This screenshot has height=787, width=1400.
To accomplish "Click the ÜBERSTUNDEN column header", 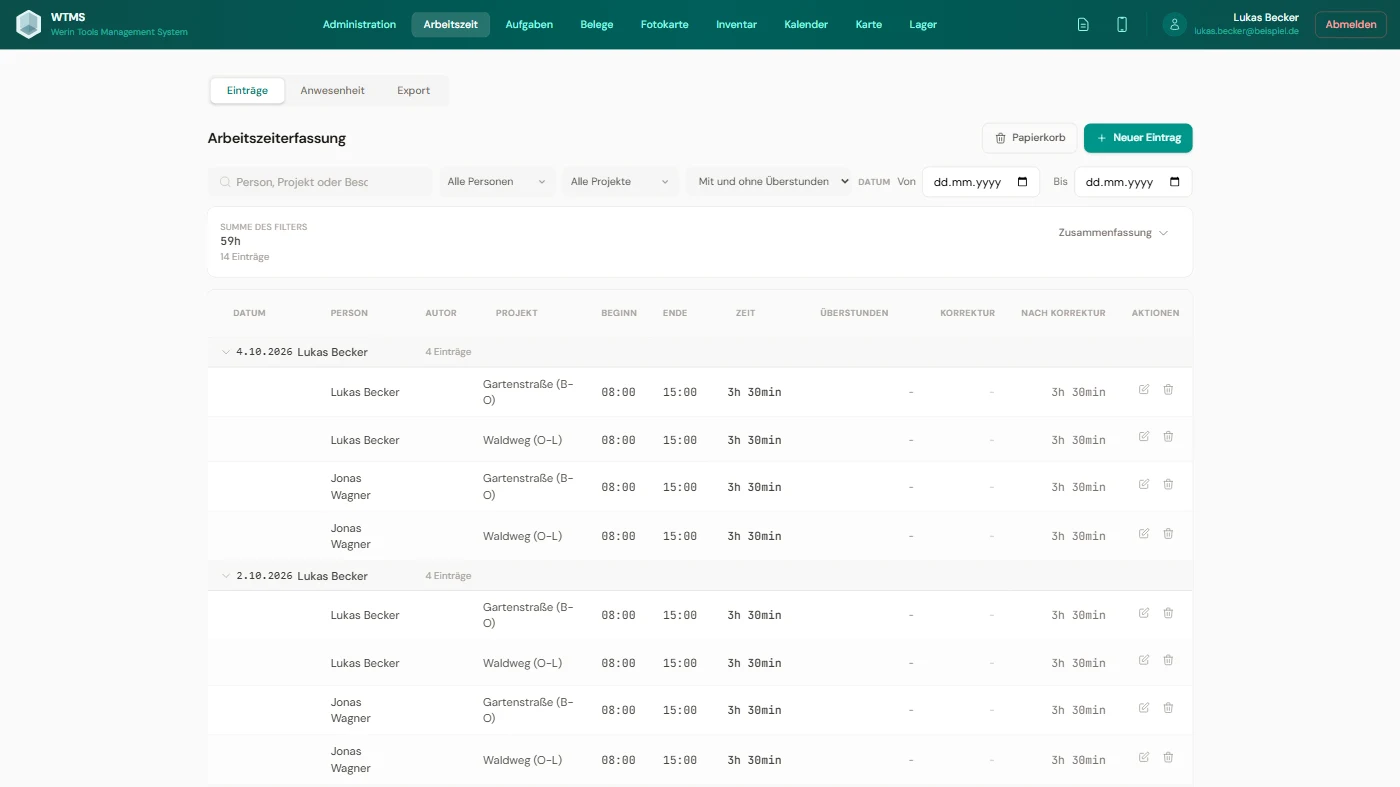I will [x=854, y=313].
